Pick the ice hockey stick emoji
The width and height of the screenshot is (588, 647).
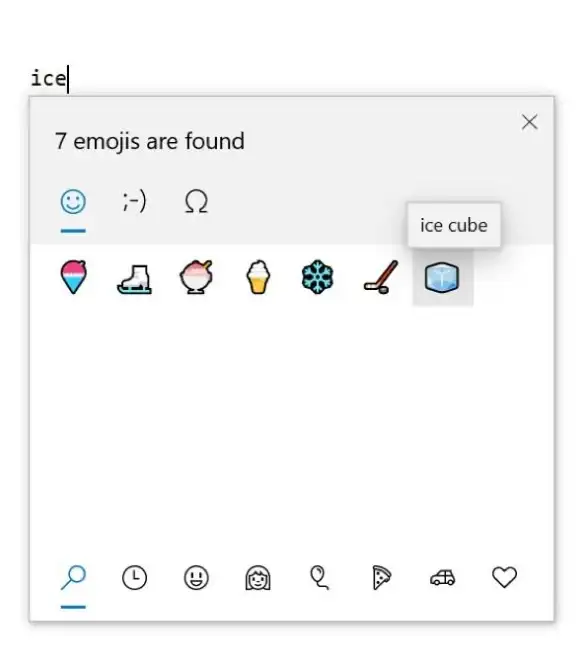tap(381, 277)
